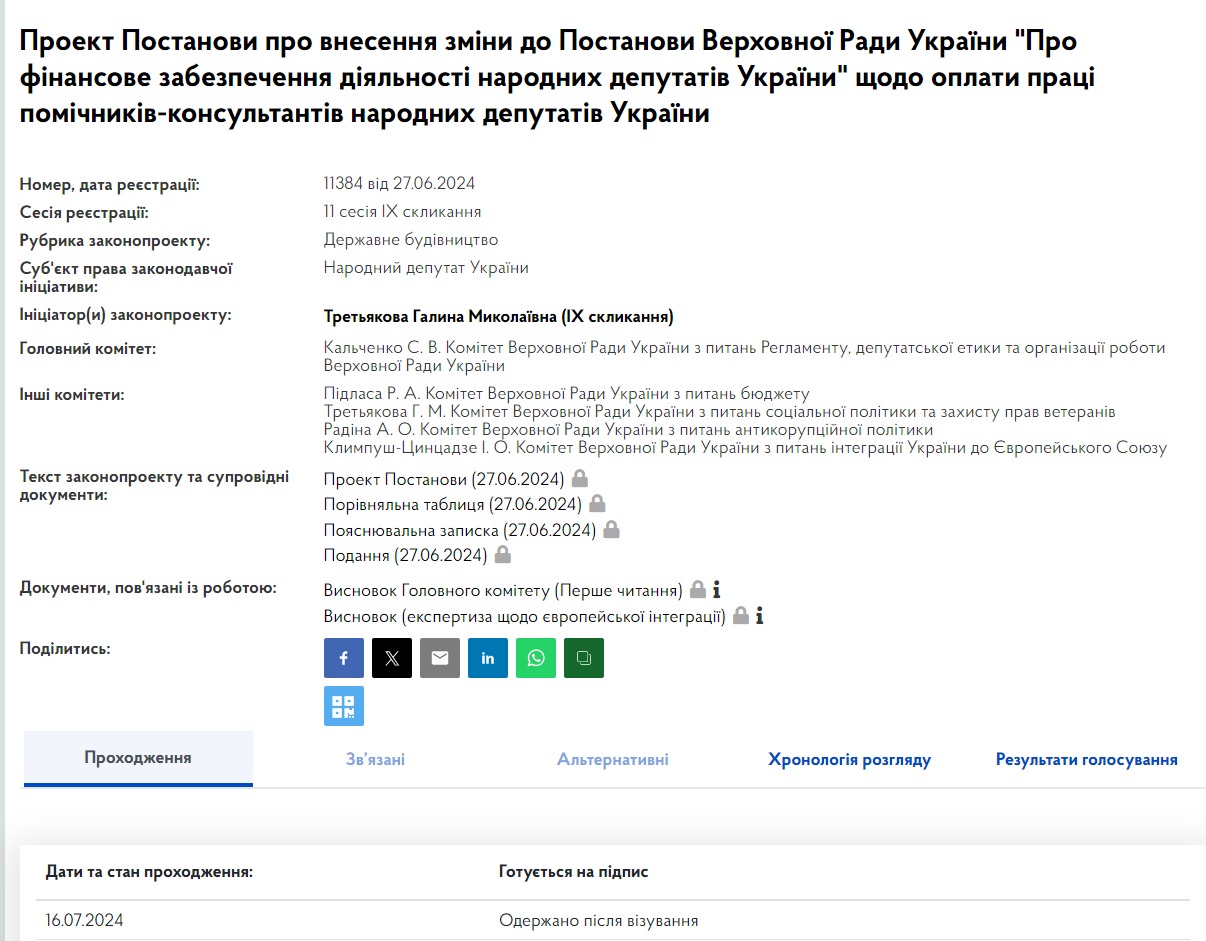This screenshot has width=1206, height=941.
Task: Copy the link with the copy icon
Action: pyautogui.click(x=584, y=658)
